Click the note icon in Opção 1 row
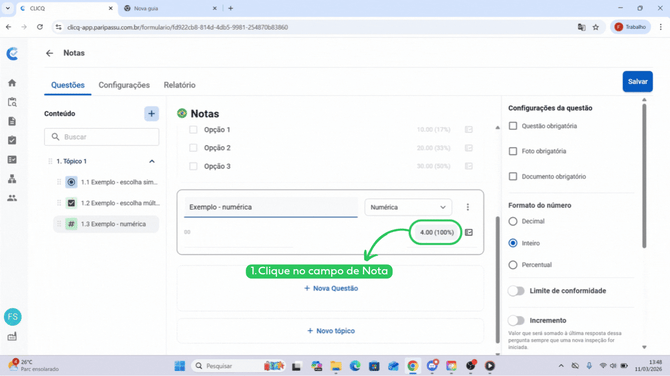 click(x=469, y=129)
